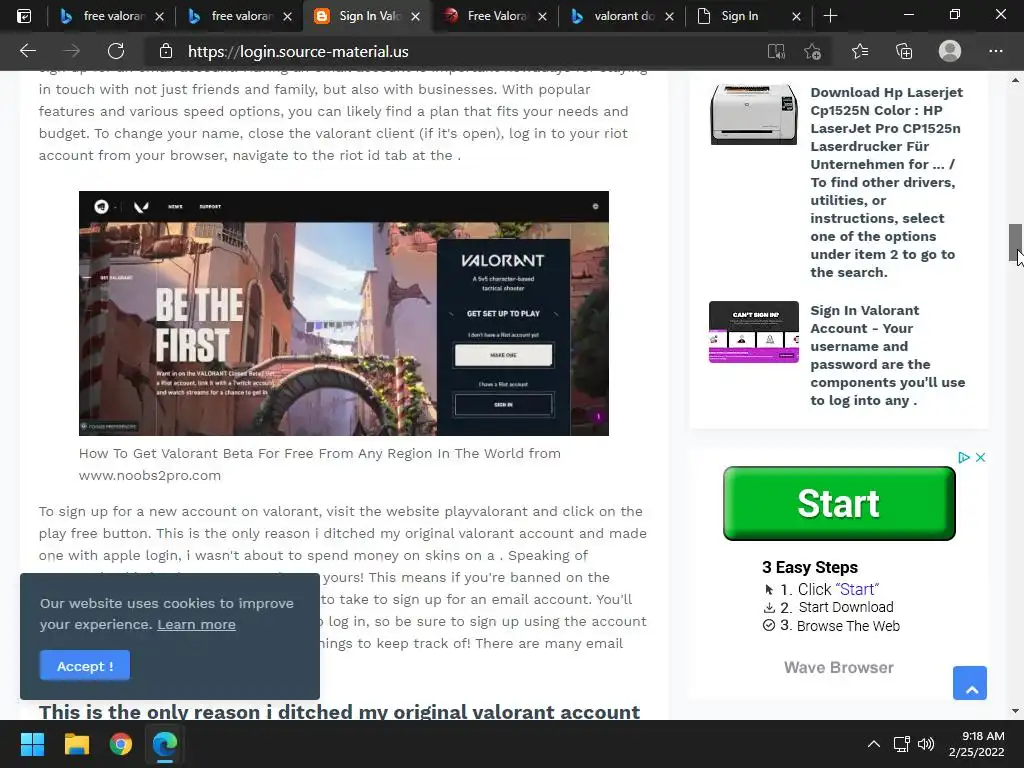1024x768 pixels.
Task: Close the 'valorant do' tab
Action: (669, 17)
